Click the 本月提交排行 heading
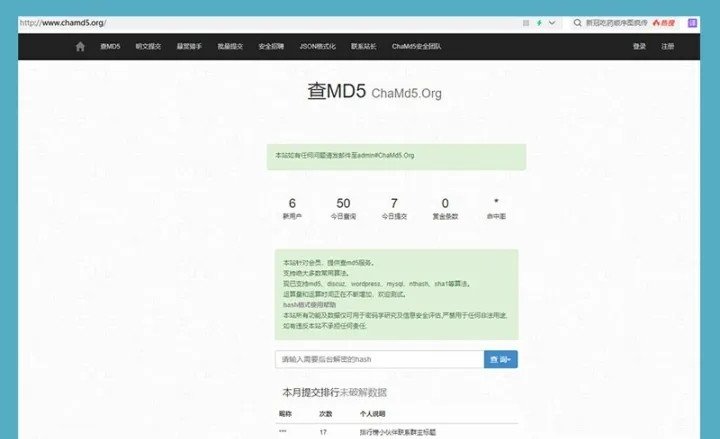This screenshot has width=720, height=439. click(310, 393)
